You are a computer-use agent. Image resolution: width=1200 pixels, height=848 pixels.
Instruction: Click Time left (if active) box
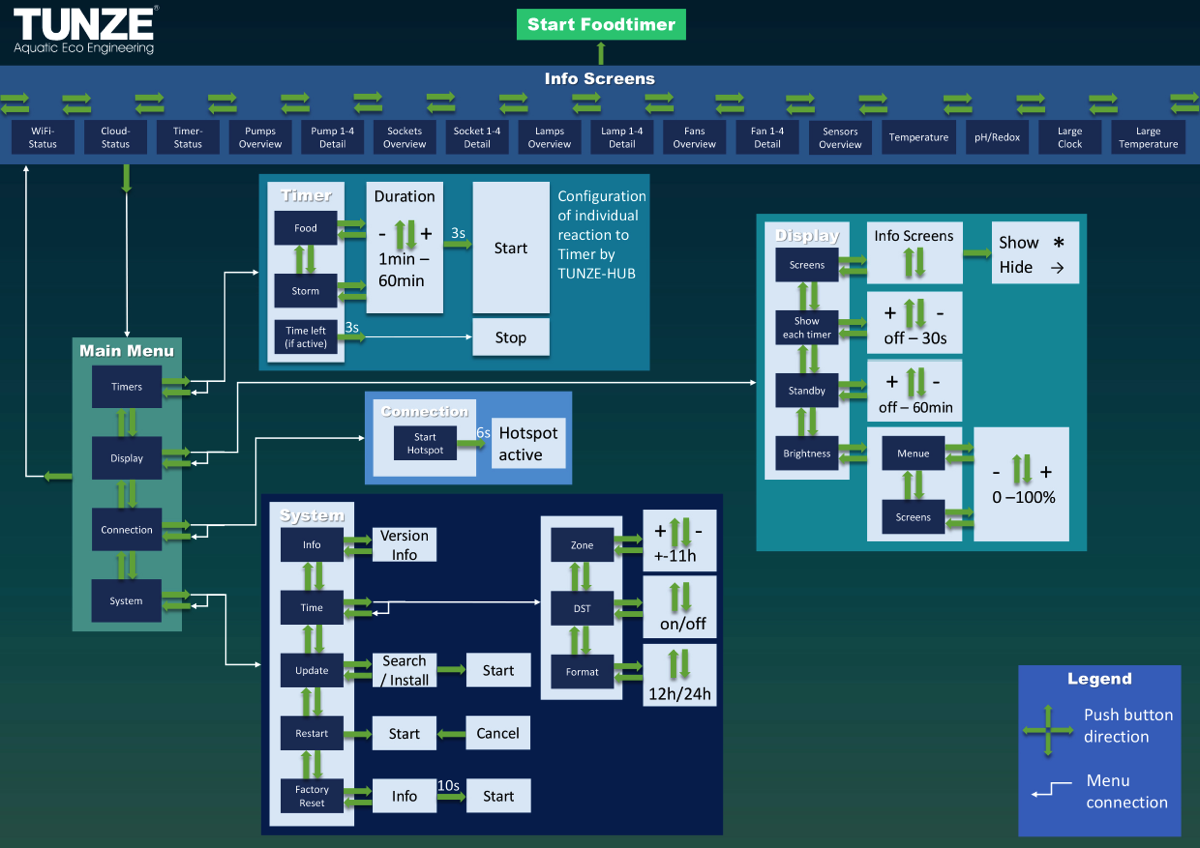(x=306, y=337)
